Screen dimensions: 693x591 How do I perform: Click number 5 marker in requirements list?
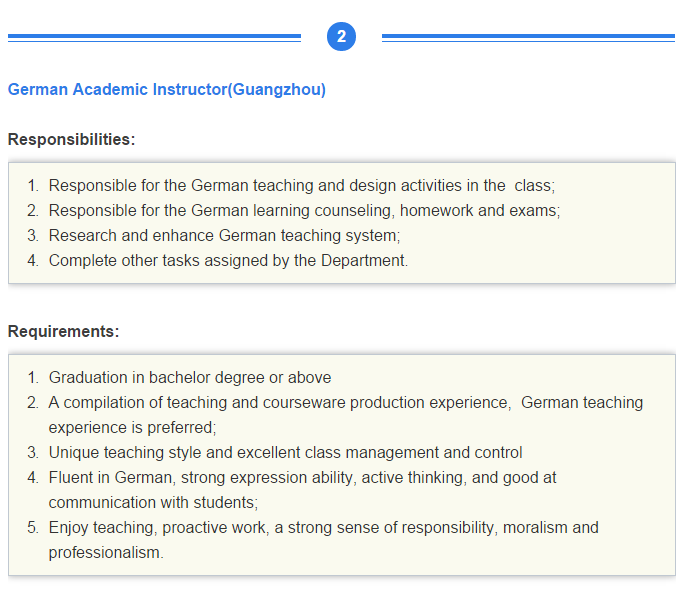click(x=33, y=528)
